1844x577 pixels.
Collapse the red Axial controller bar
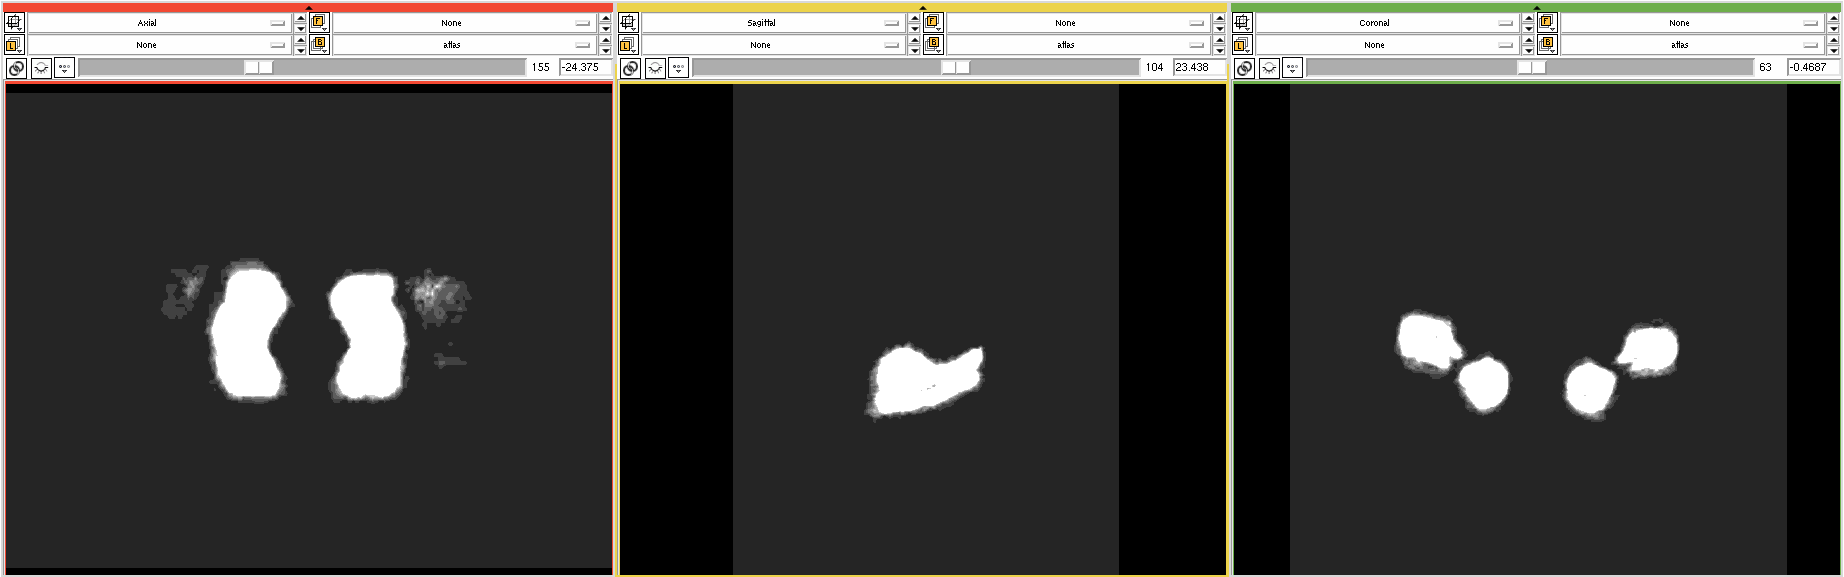(x=309, y=7)
